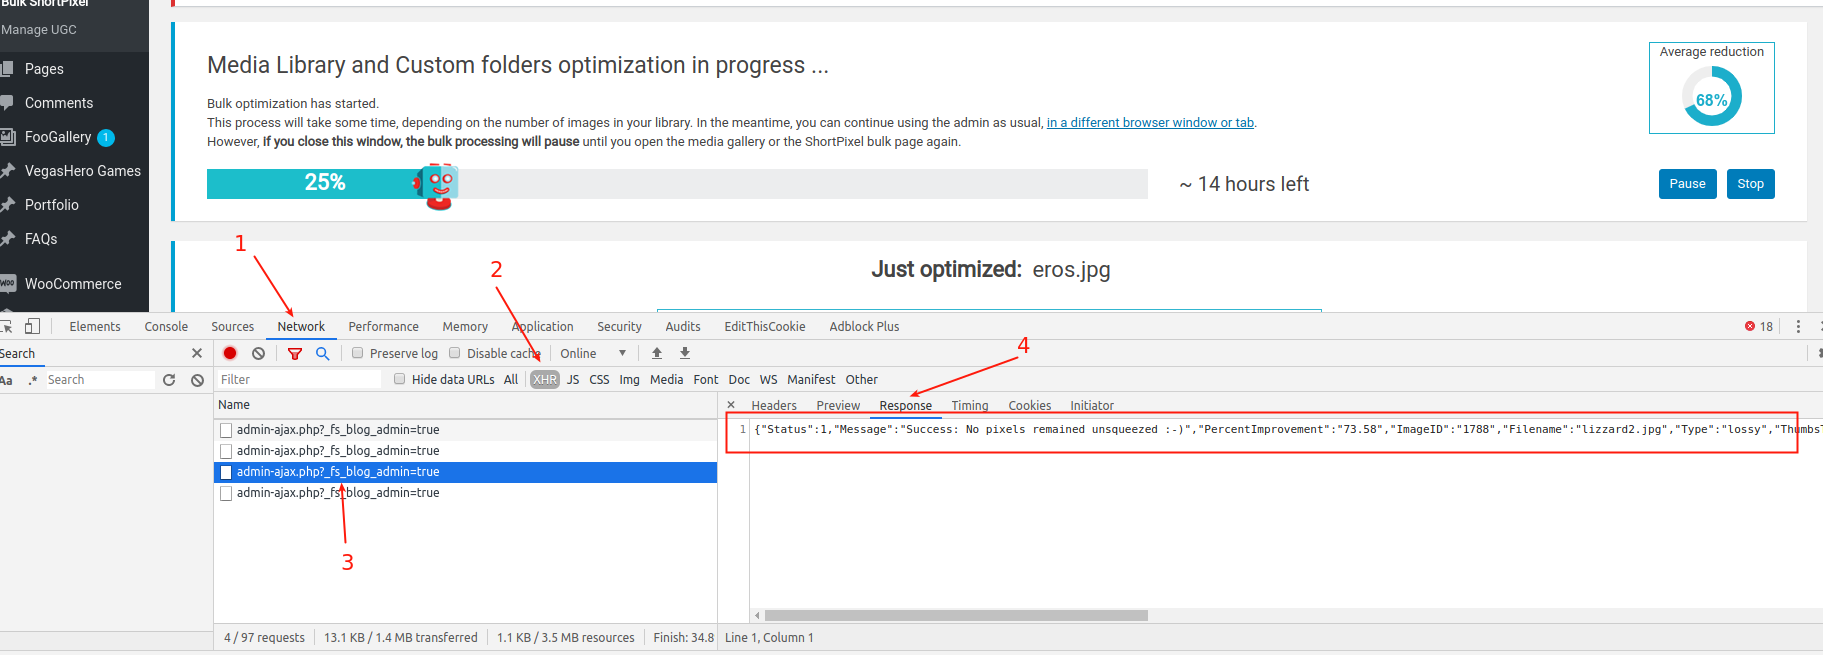The image size is (1823, 655).
Task: Enable the Preserve log checkbox
Action: [x=358, y=353]
